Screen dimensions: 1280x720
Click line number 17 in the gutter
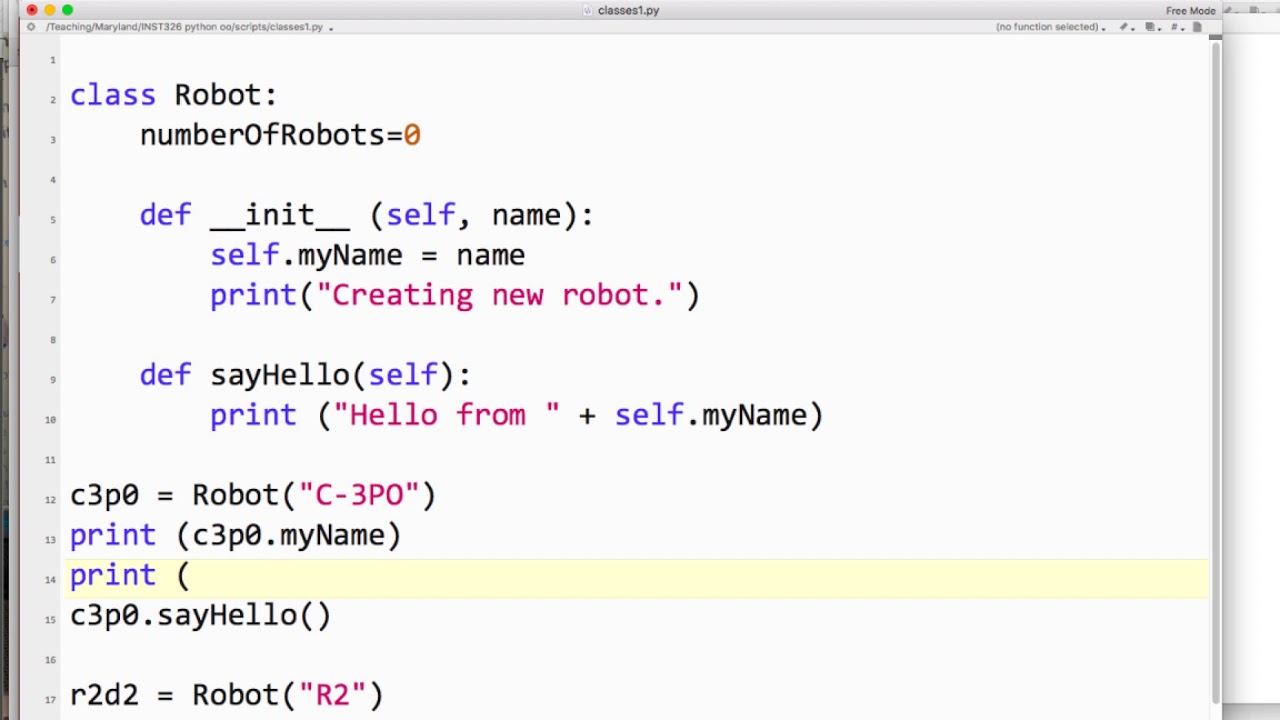tap(50, 700)
